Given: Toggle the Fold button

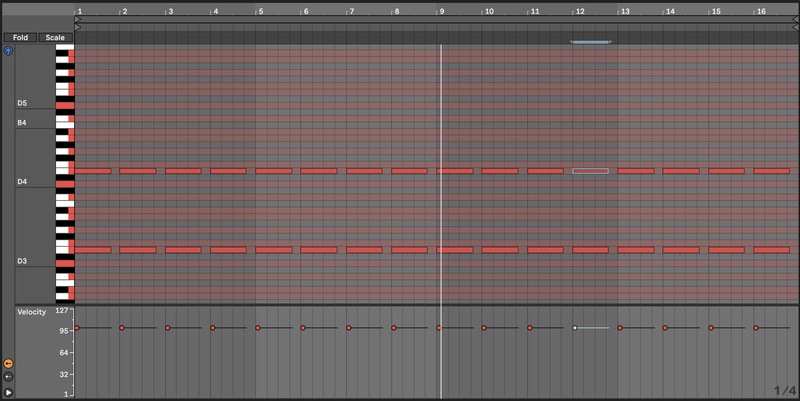Looking at the screenshot, I should (20, 38).
